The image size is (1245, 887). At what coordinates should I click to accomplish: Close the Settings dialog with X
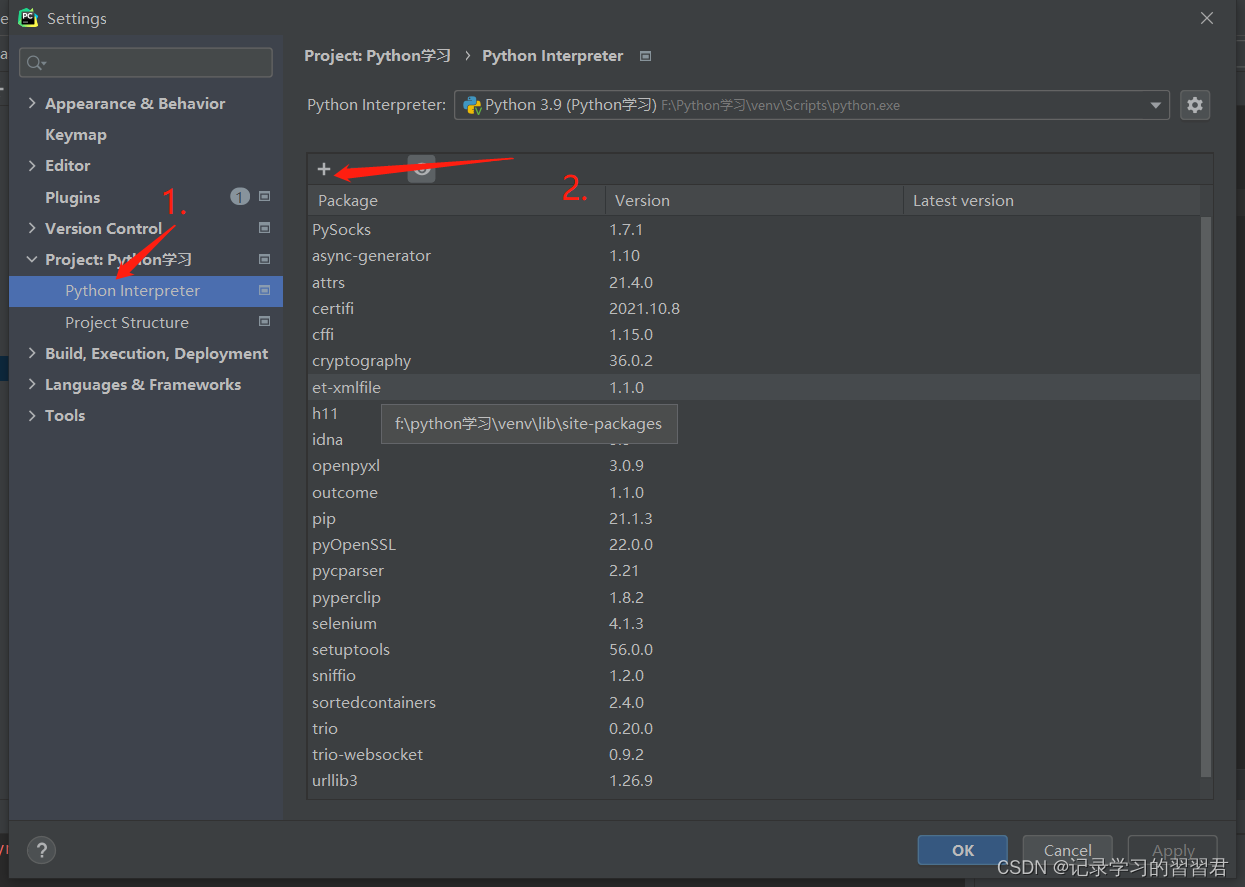click(1207, 18)
